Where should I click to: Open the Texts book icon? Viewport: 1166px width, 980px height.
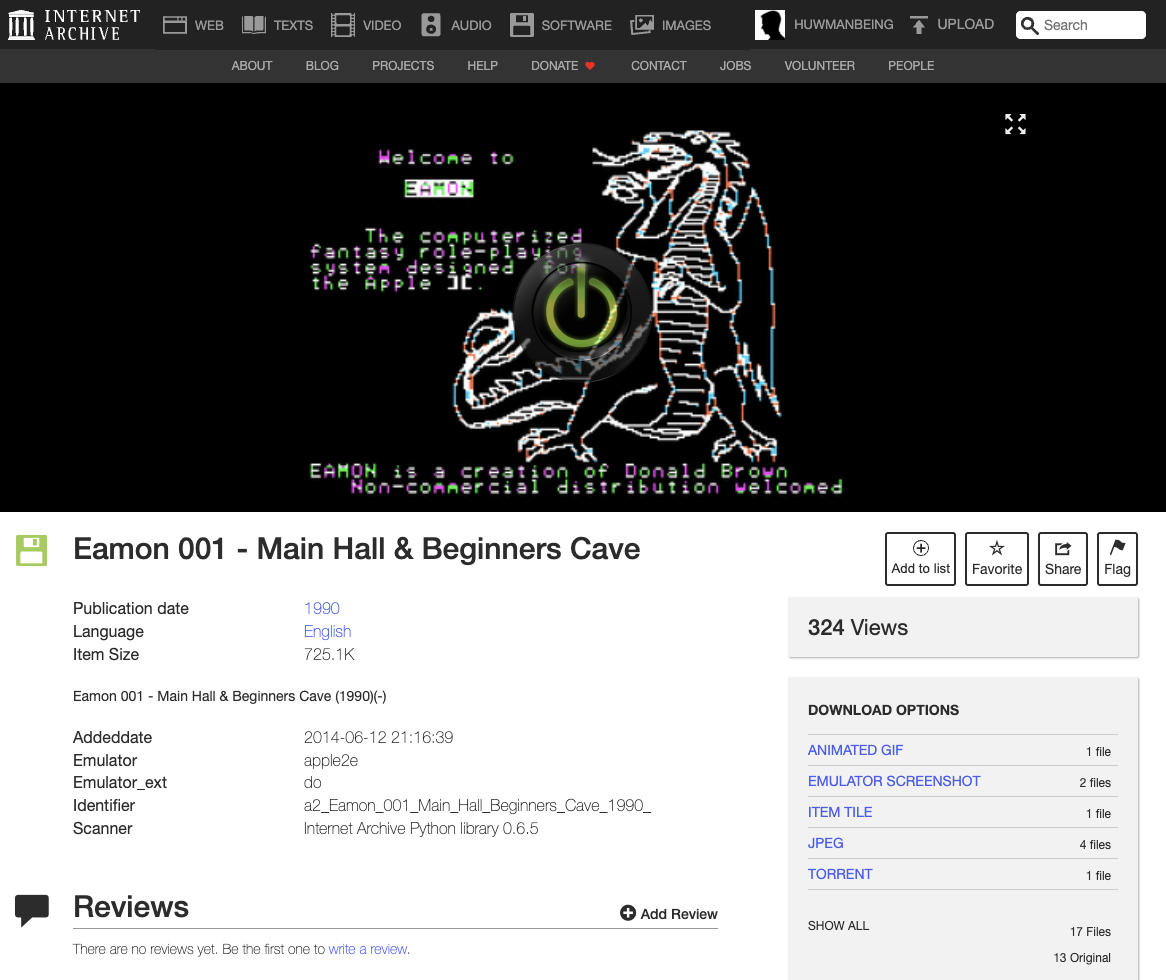click(254, 25)
